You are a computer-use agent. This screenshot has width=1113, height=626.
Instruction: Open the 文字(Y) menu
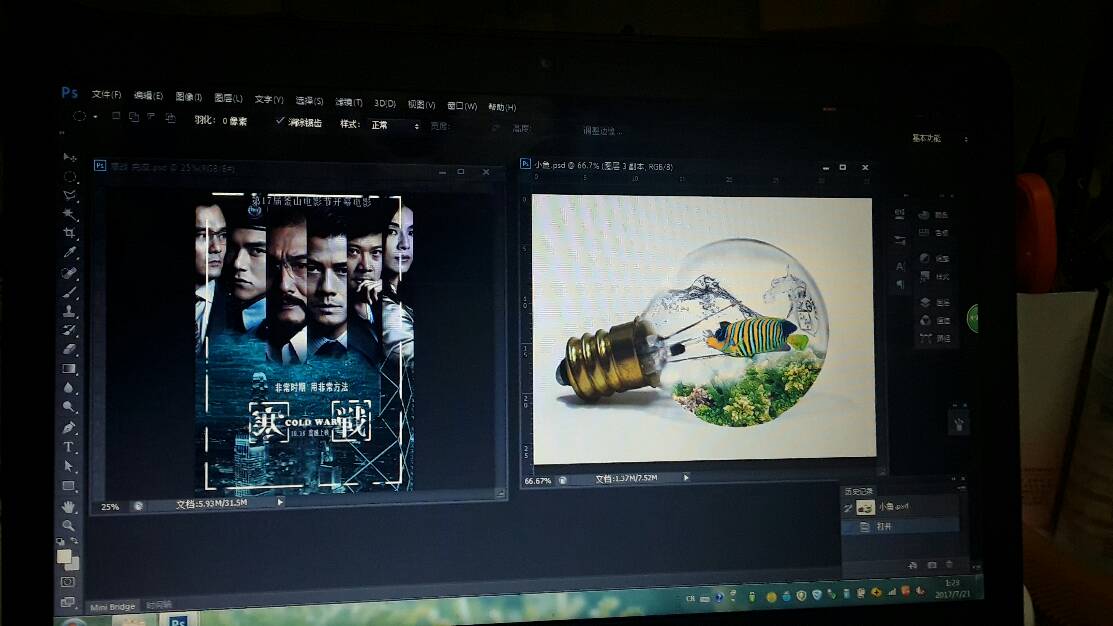(269, 100)
